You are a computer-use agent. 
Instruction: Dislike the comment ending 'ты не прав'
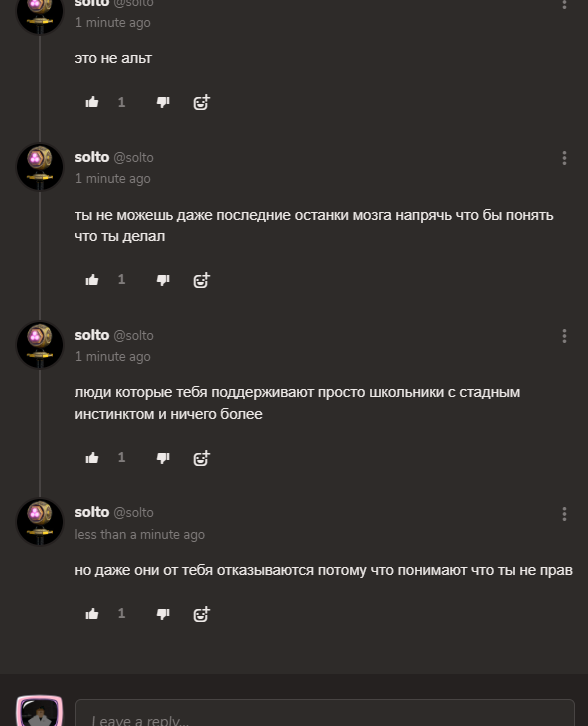(x=163, y=614)
